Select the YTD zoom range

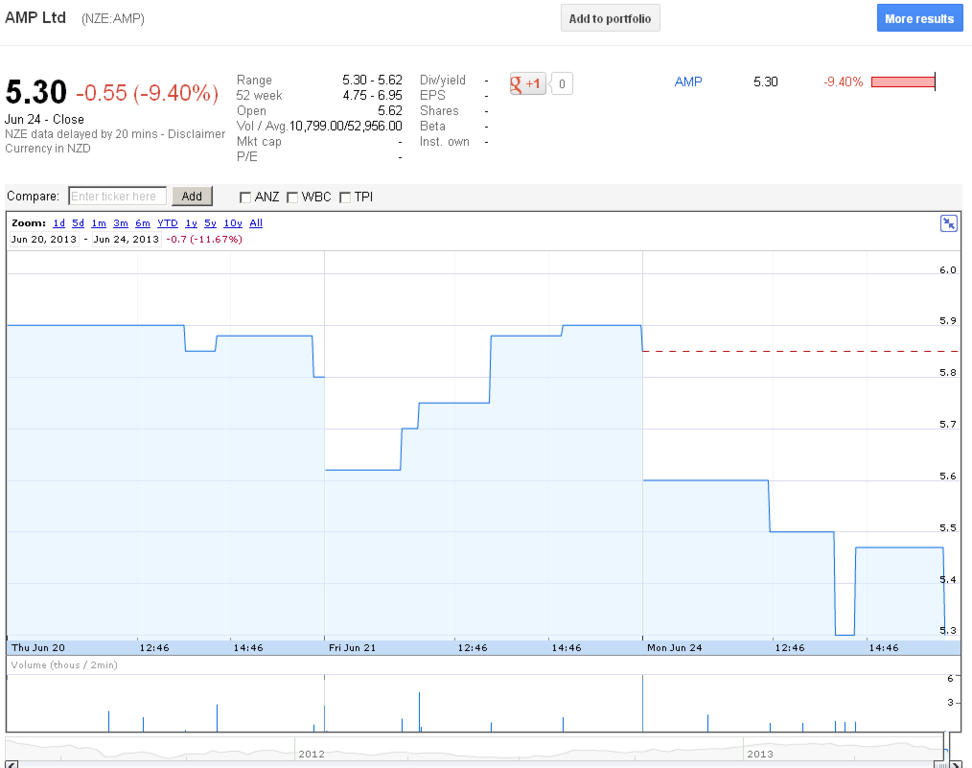point(167,223)
